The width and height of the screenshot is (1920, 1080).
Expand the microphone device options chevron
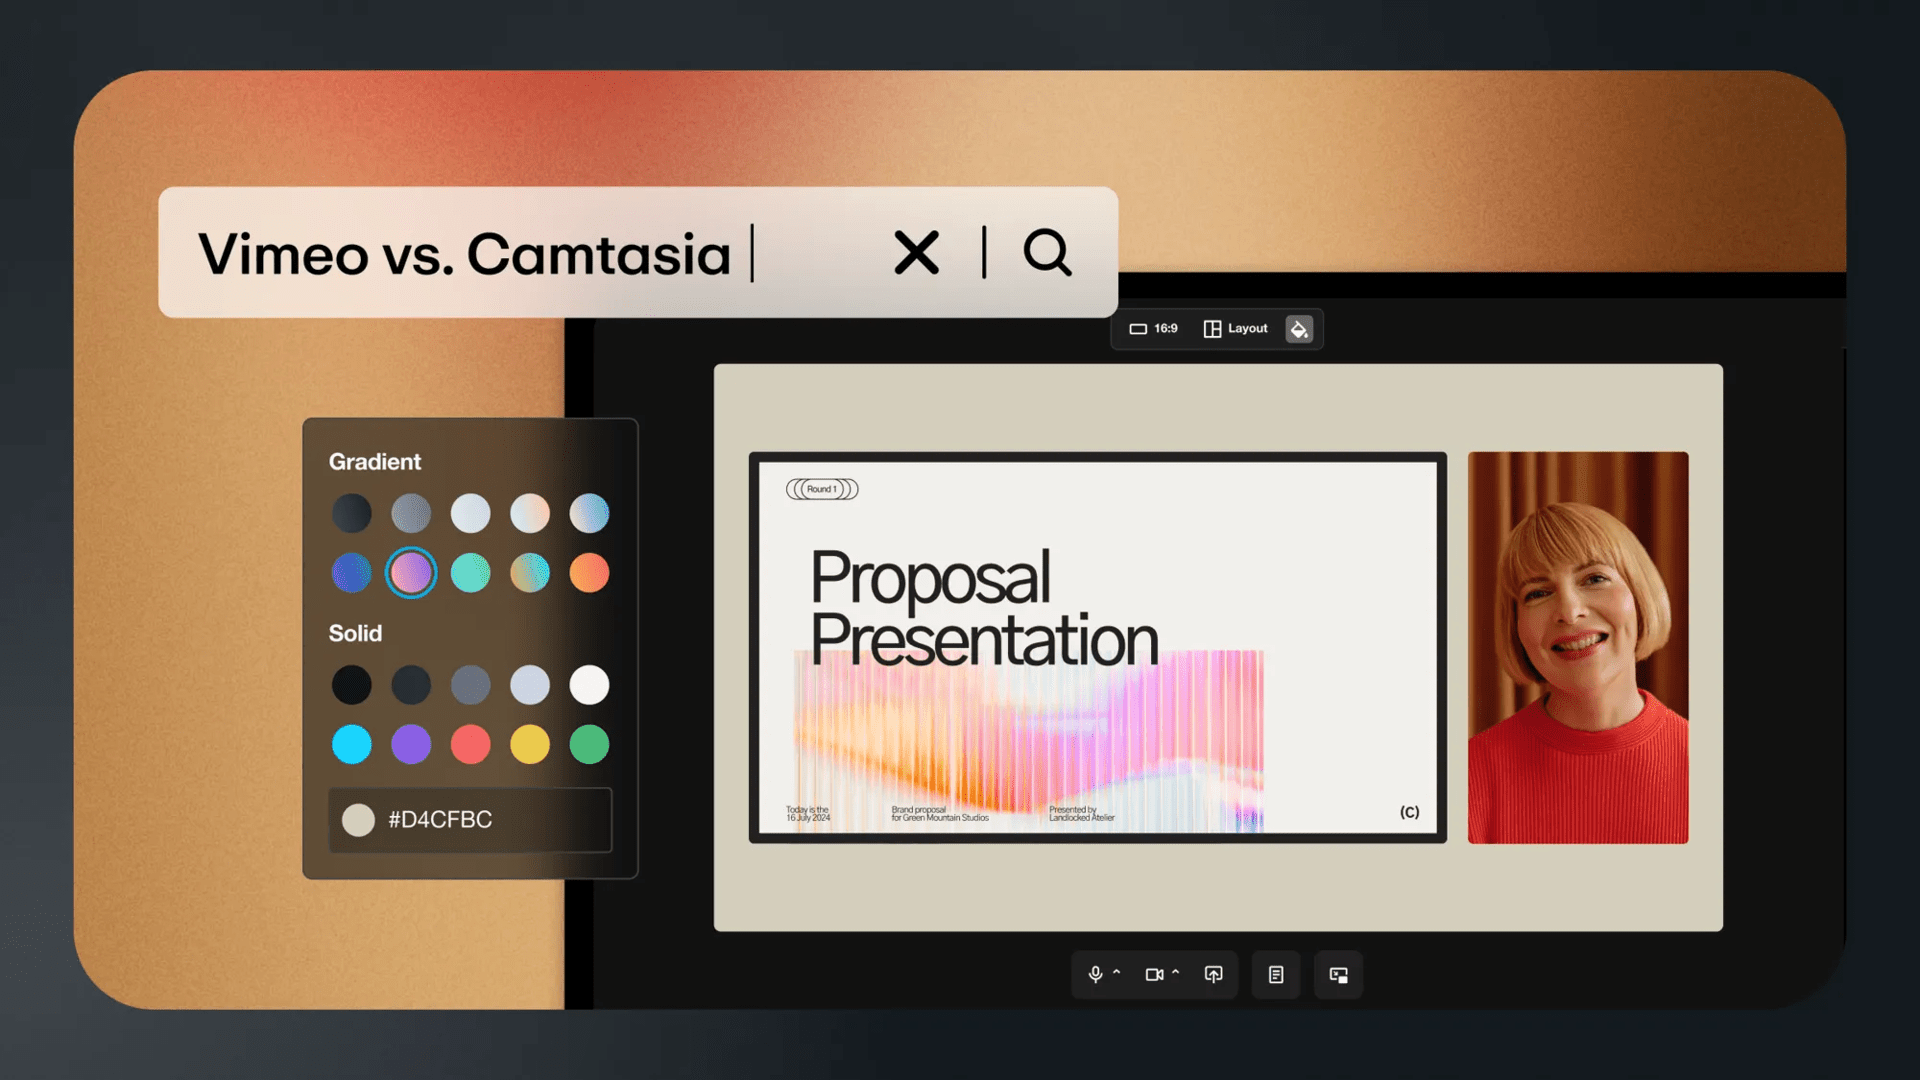(x=1116, y=971)
